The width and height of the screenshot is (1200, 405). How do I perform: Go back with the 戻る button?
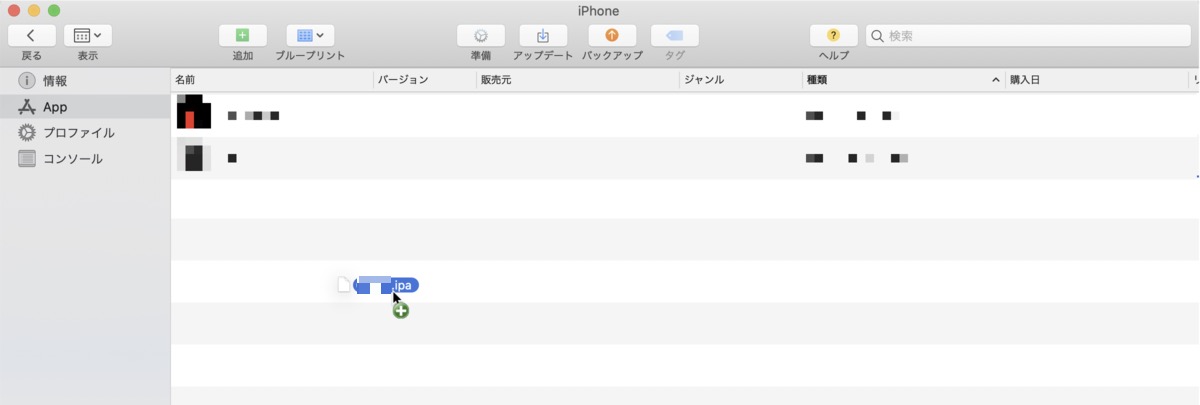(32, 36)
